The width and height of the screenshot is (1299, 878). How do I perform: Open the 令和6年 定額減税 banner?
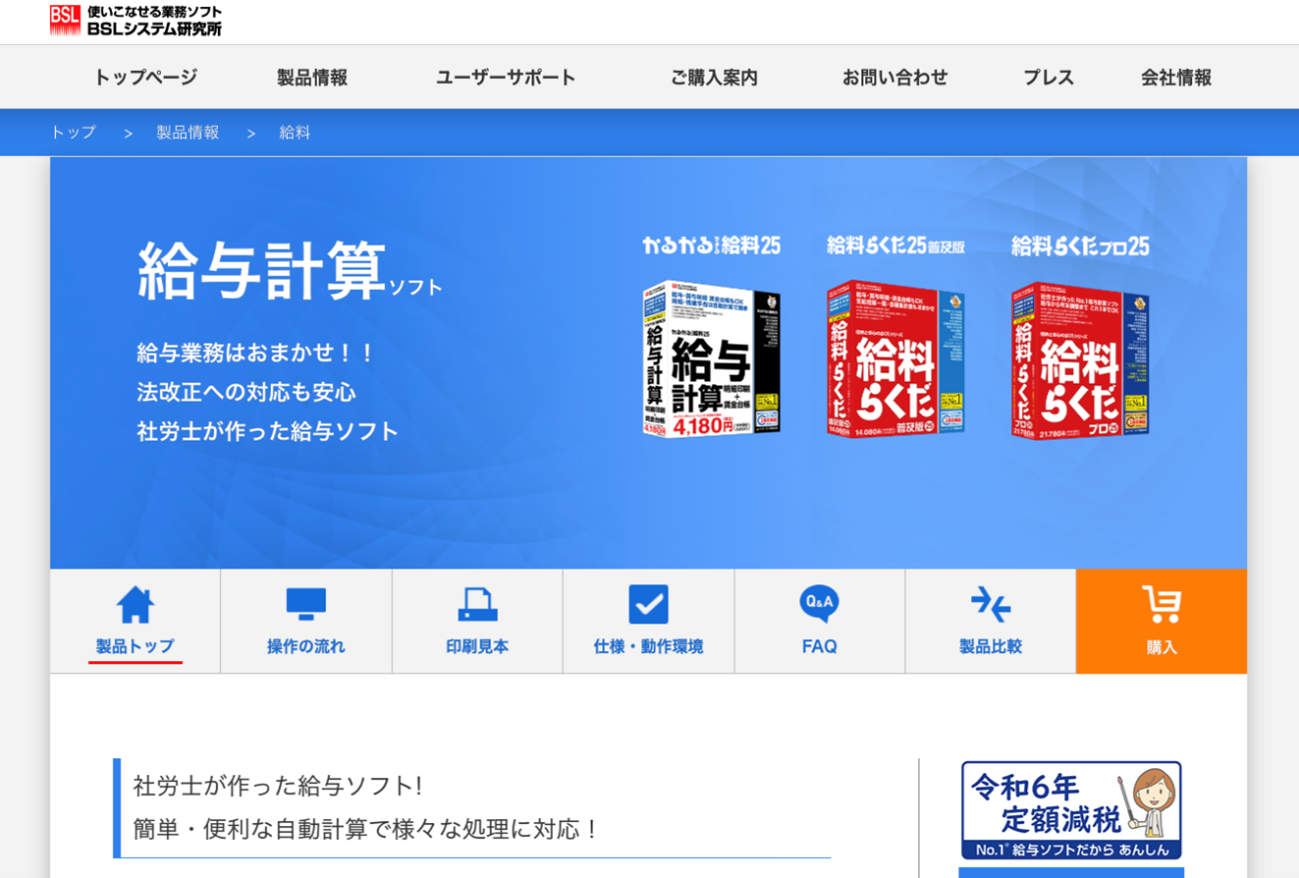pyautogui.click(x=1071, y=810)
